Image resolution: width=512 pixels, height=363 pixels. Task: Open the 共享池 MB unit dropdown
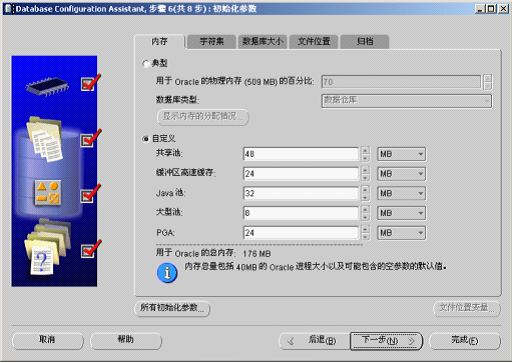pyautogui.click(x=401, y=154)
